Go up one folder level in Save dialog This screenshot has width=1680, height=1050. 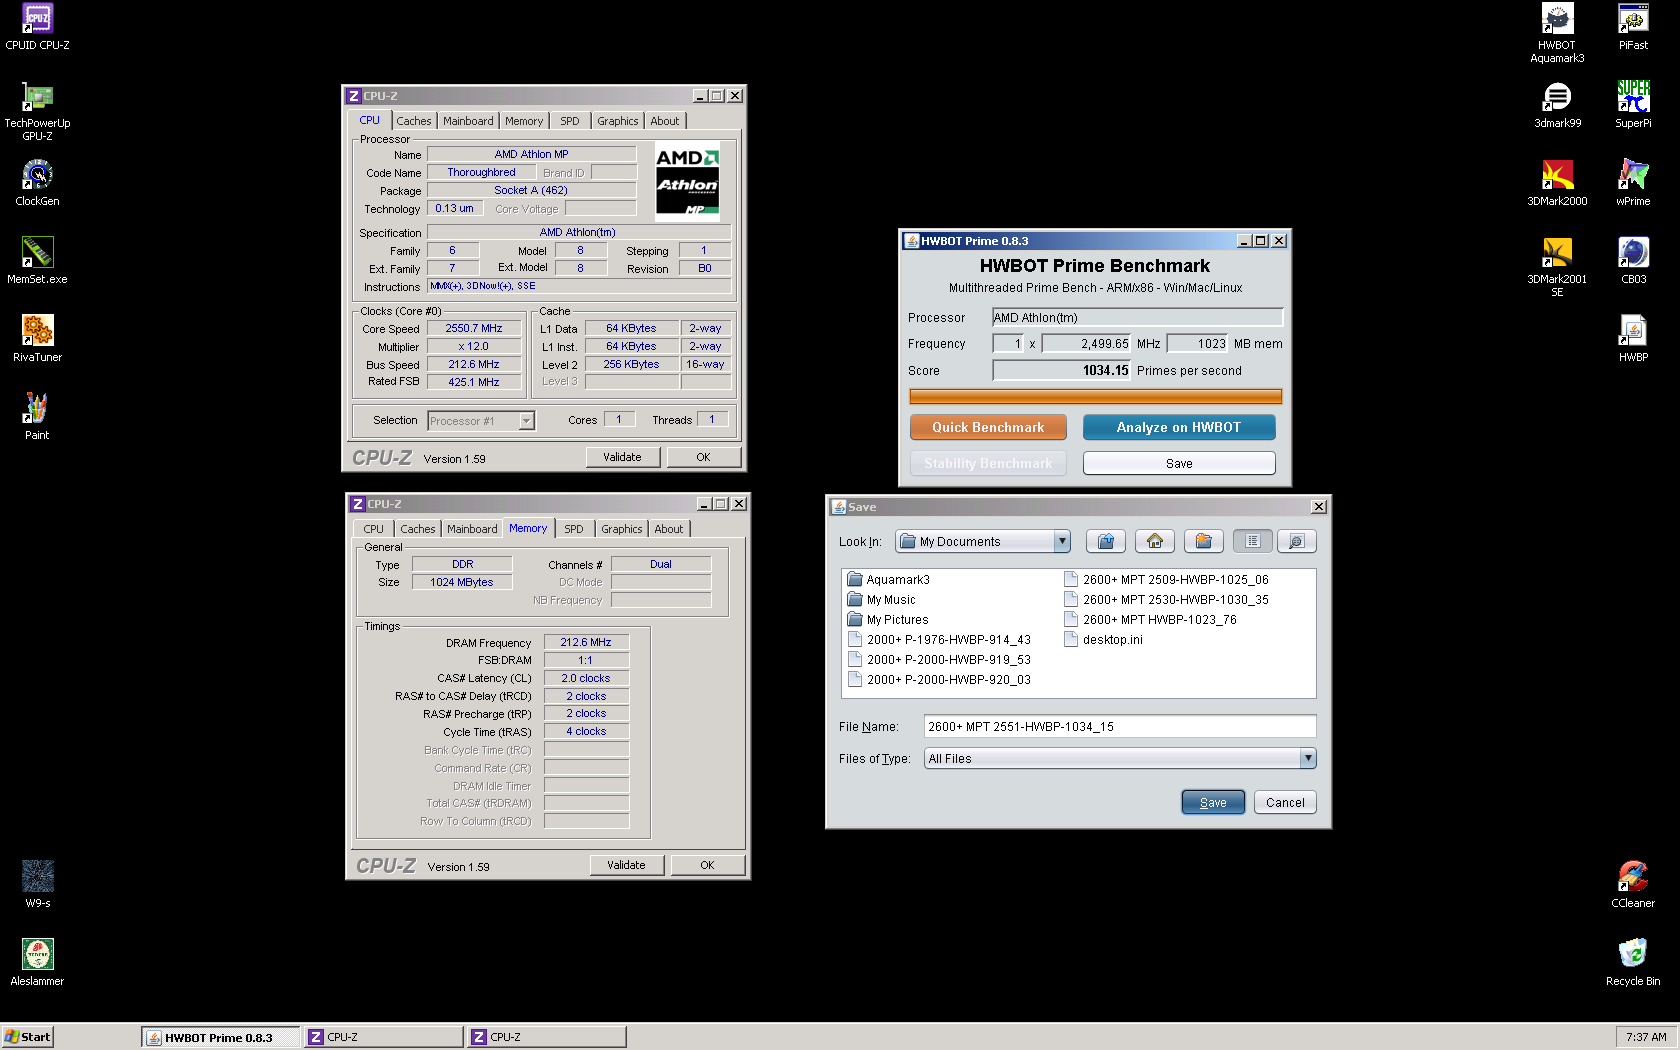coord(1106,541)
